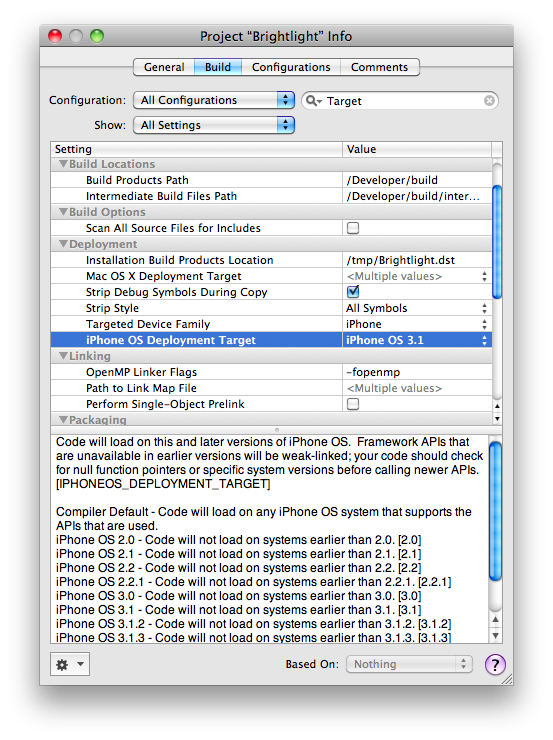Screen dimensions: 553x740
Task: Switch to the General tab
Action: click(164, 67)
